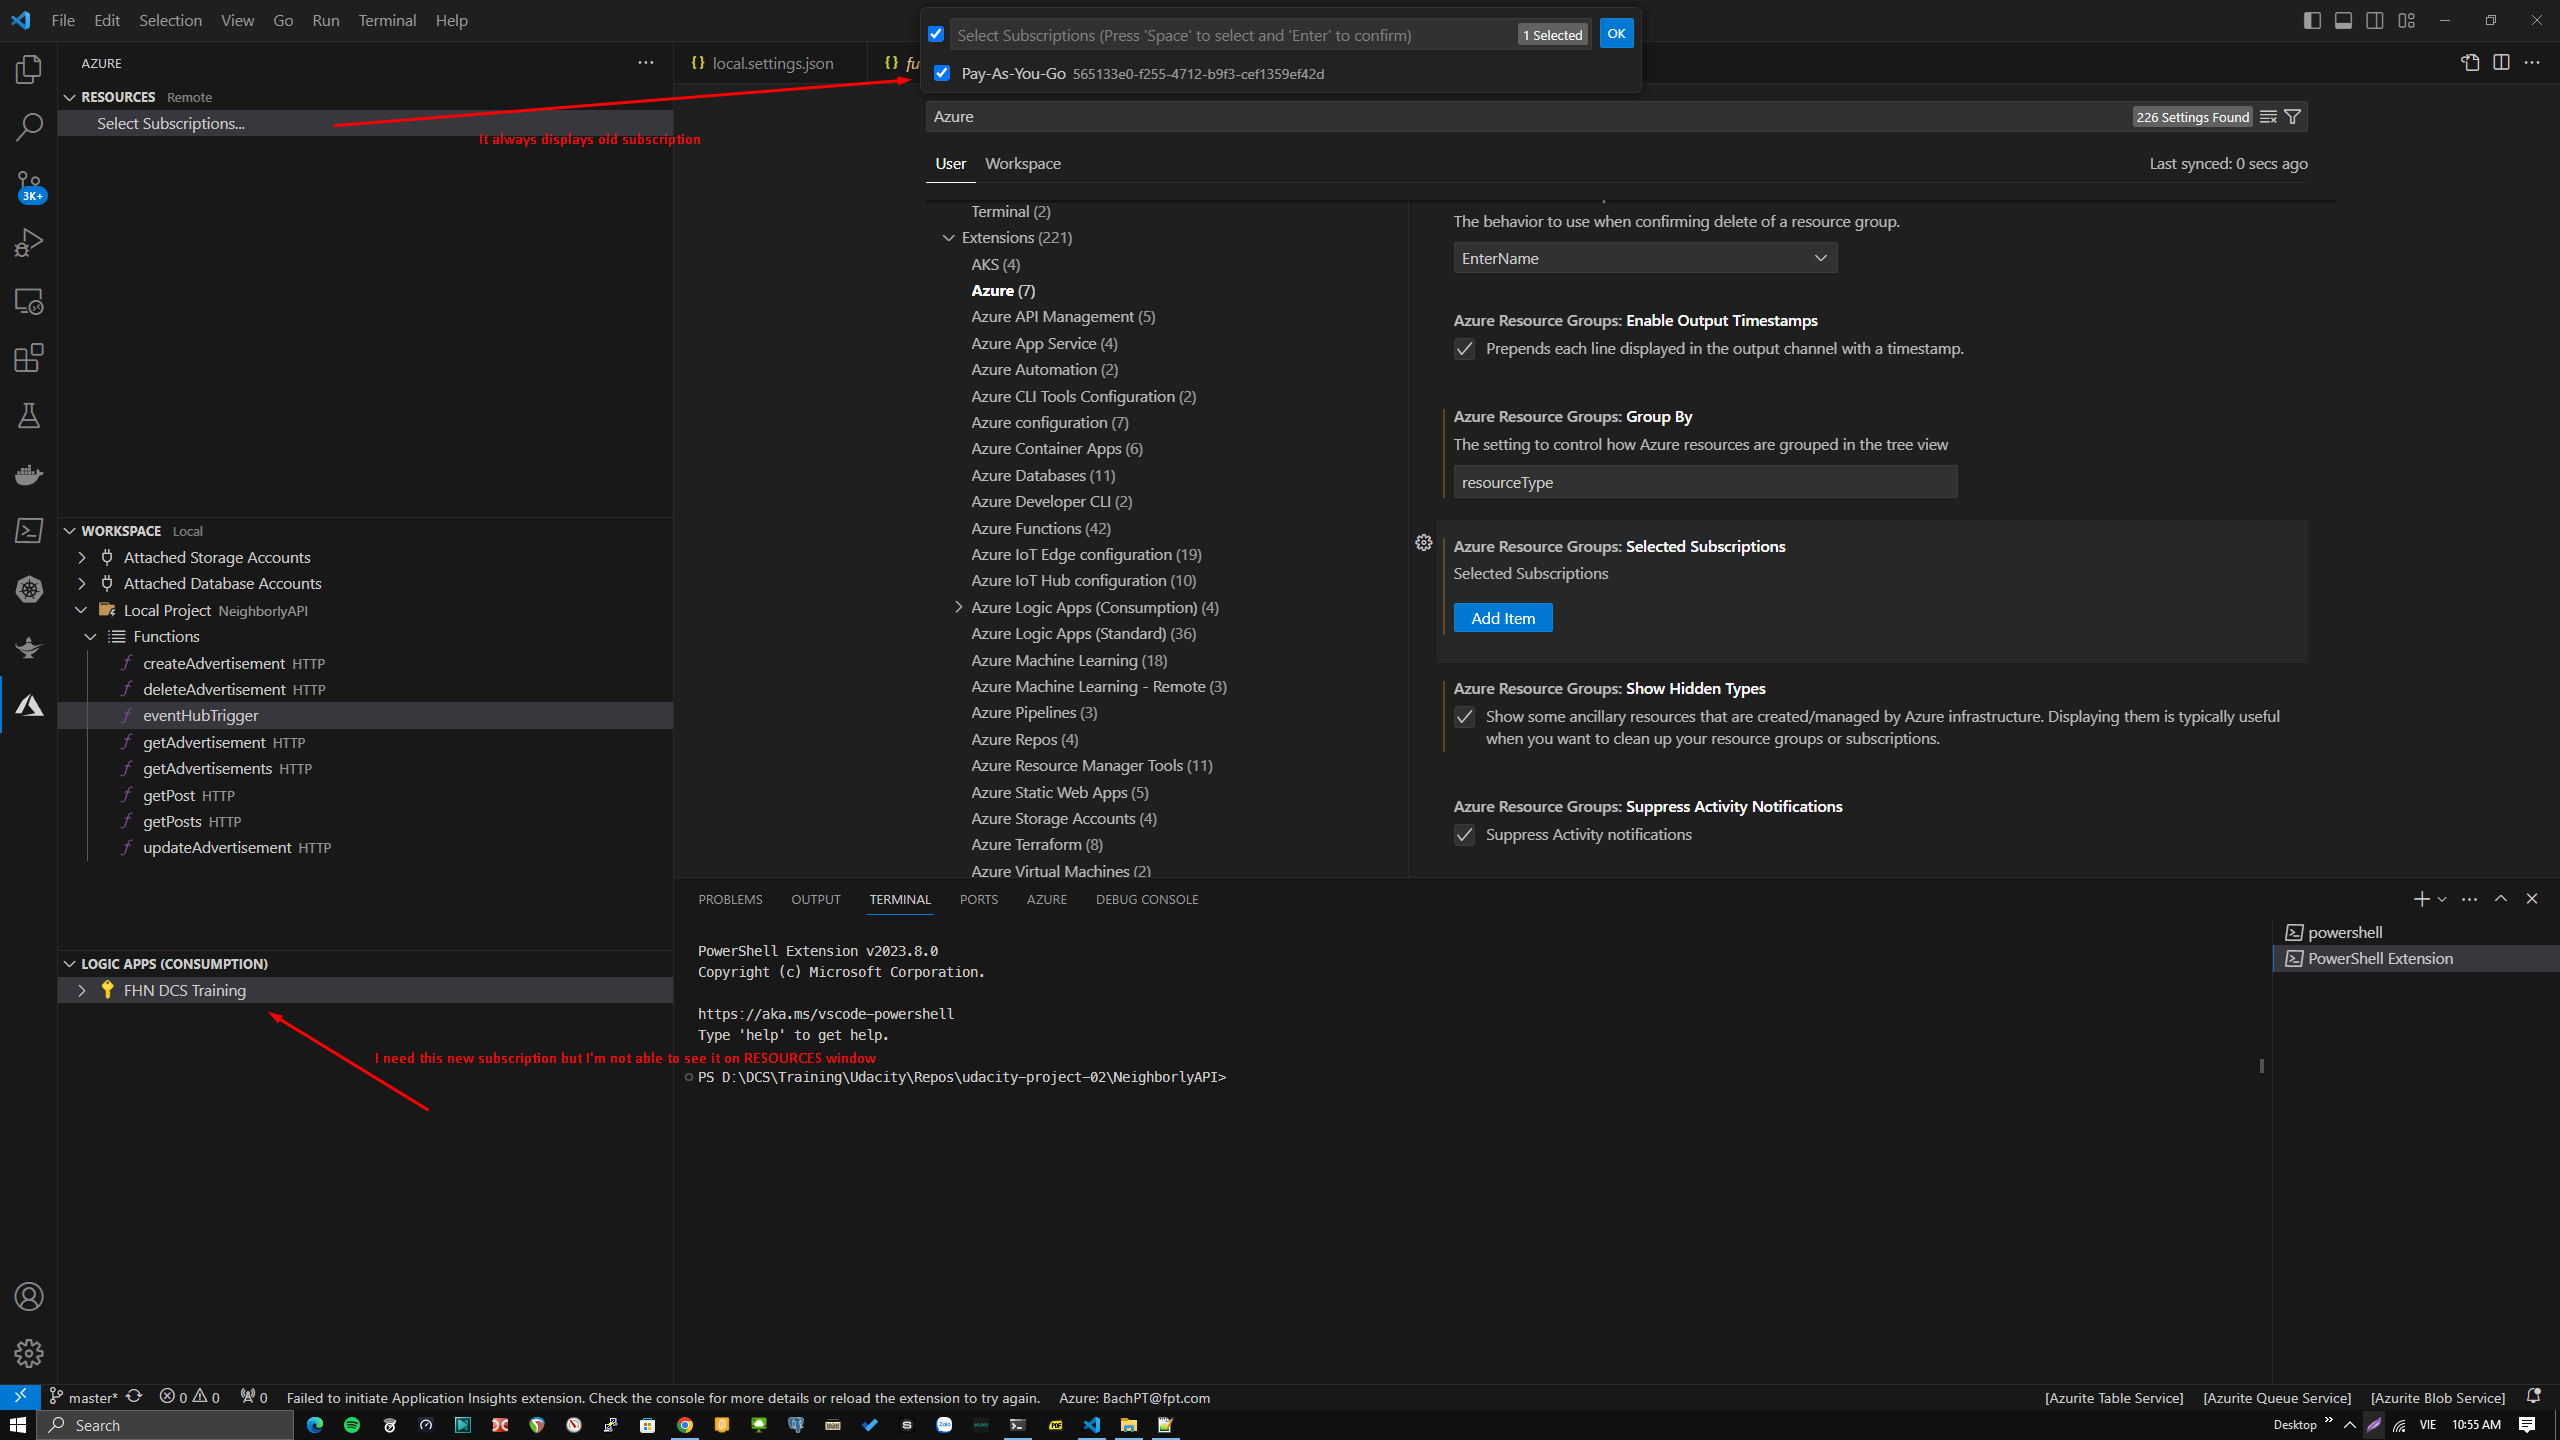Open notifications bell in status bar
Viewport: 2560px width, 1440px height.
tap(2534, 1397)
